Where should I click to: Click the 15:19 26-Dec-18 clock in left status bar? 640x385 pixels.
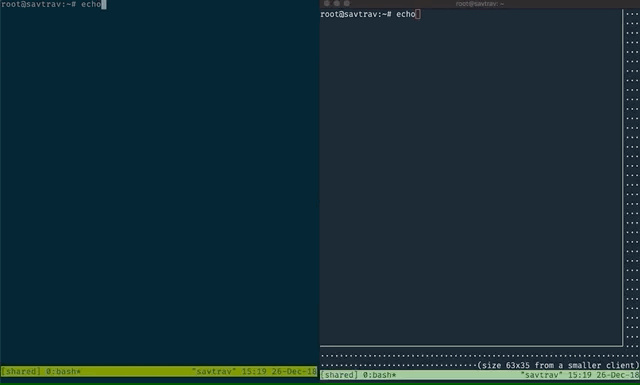279,372
